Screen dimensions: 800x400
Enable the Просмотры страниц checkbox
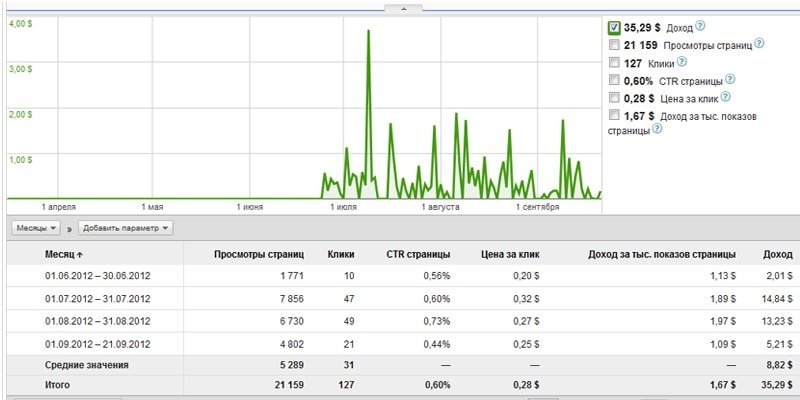tap(614, 45)
